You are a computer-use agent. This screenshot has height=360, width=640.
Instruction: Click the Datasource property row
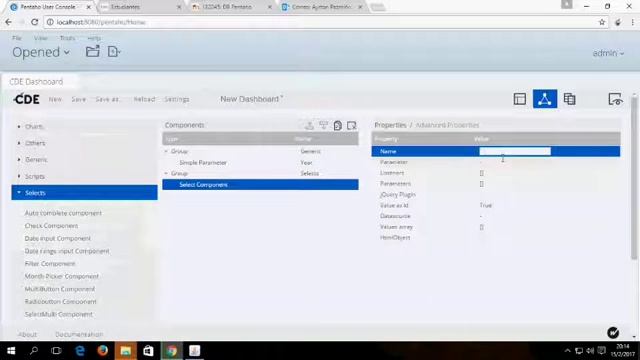click(x=496, y=216)
